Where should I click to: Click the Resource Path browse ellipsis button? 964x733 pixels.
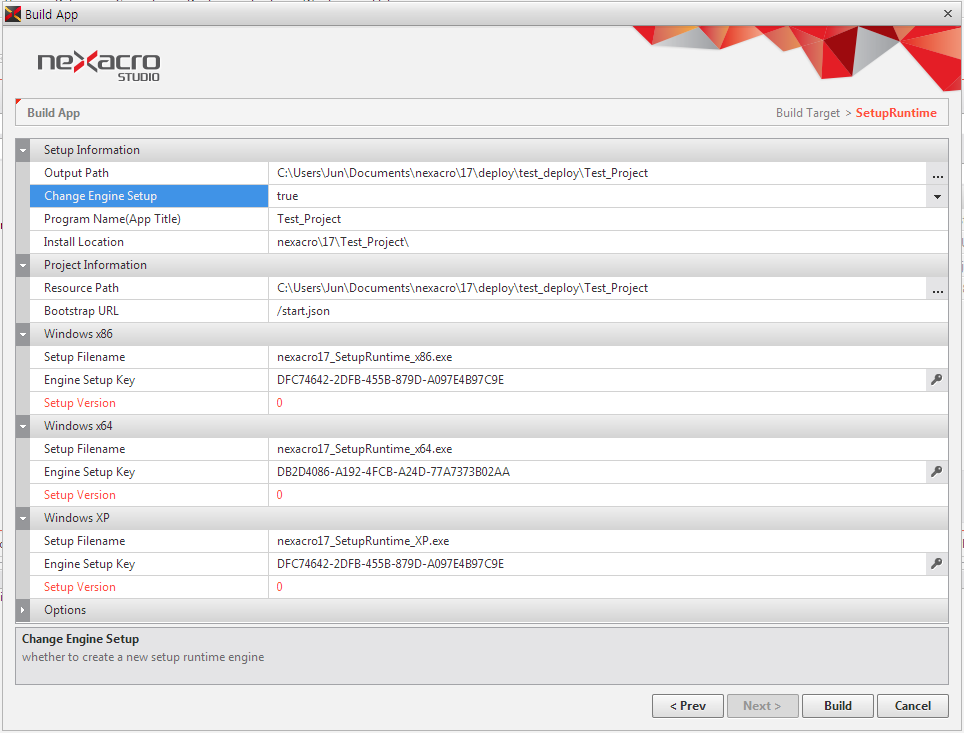click(x=937, y=289)
